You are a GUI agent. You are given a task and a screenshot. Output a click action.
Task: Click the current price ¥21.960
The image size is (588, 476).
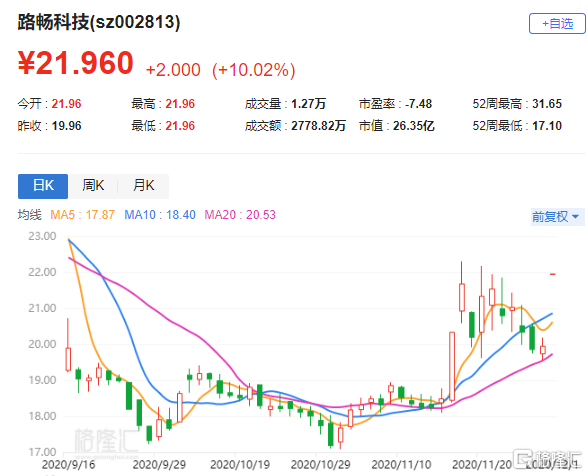pos(75,63)
